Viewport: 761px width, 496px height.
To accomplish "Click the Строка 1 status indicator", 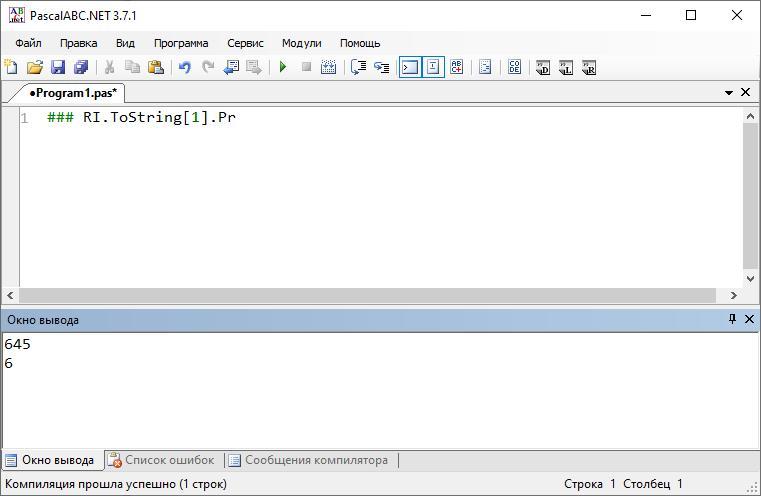I will pos(590,484).
